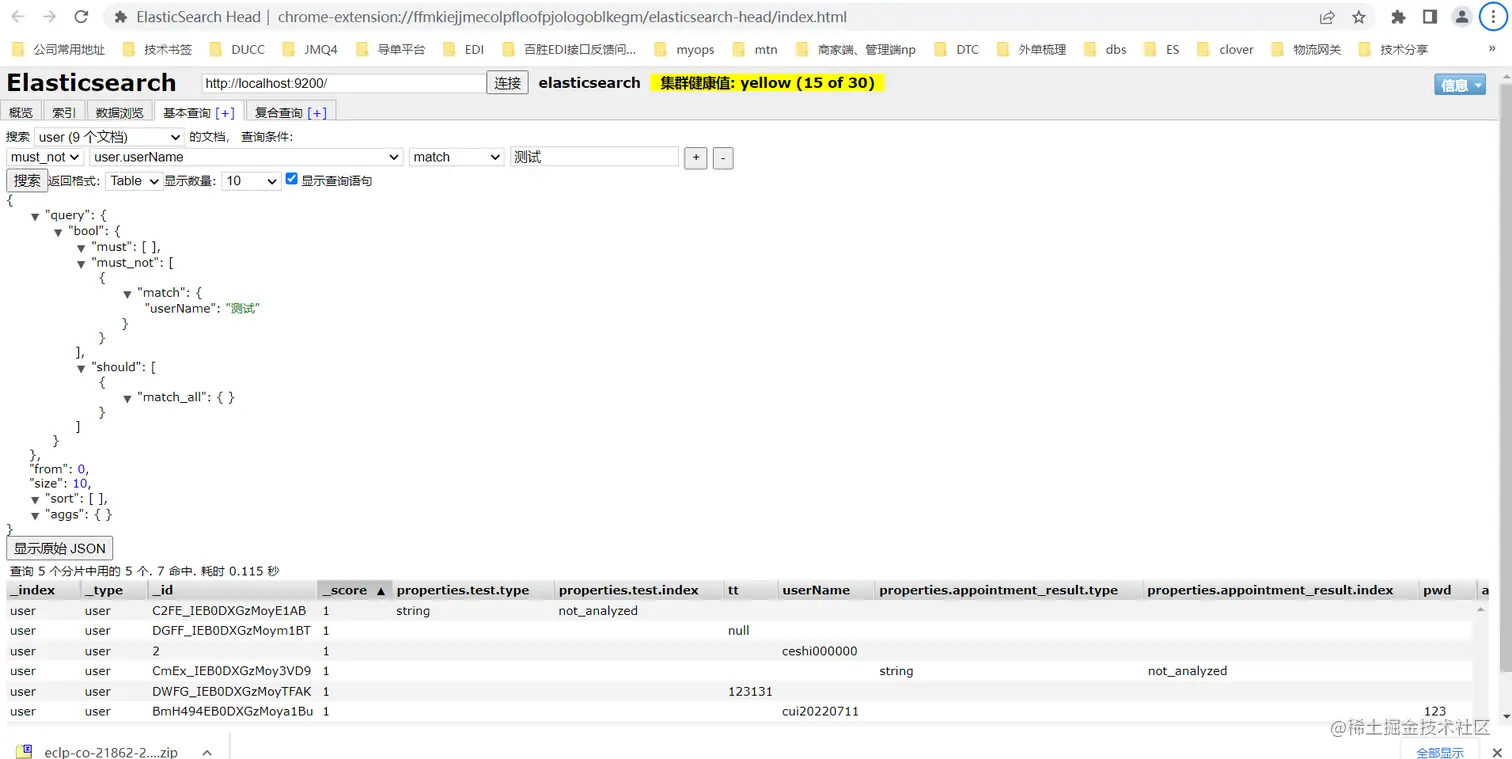The width and height of the screenshot is (1512, 759).
Task: Toggle the "aggs" JSON node triangle
Action: 35,516
